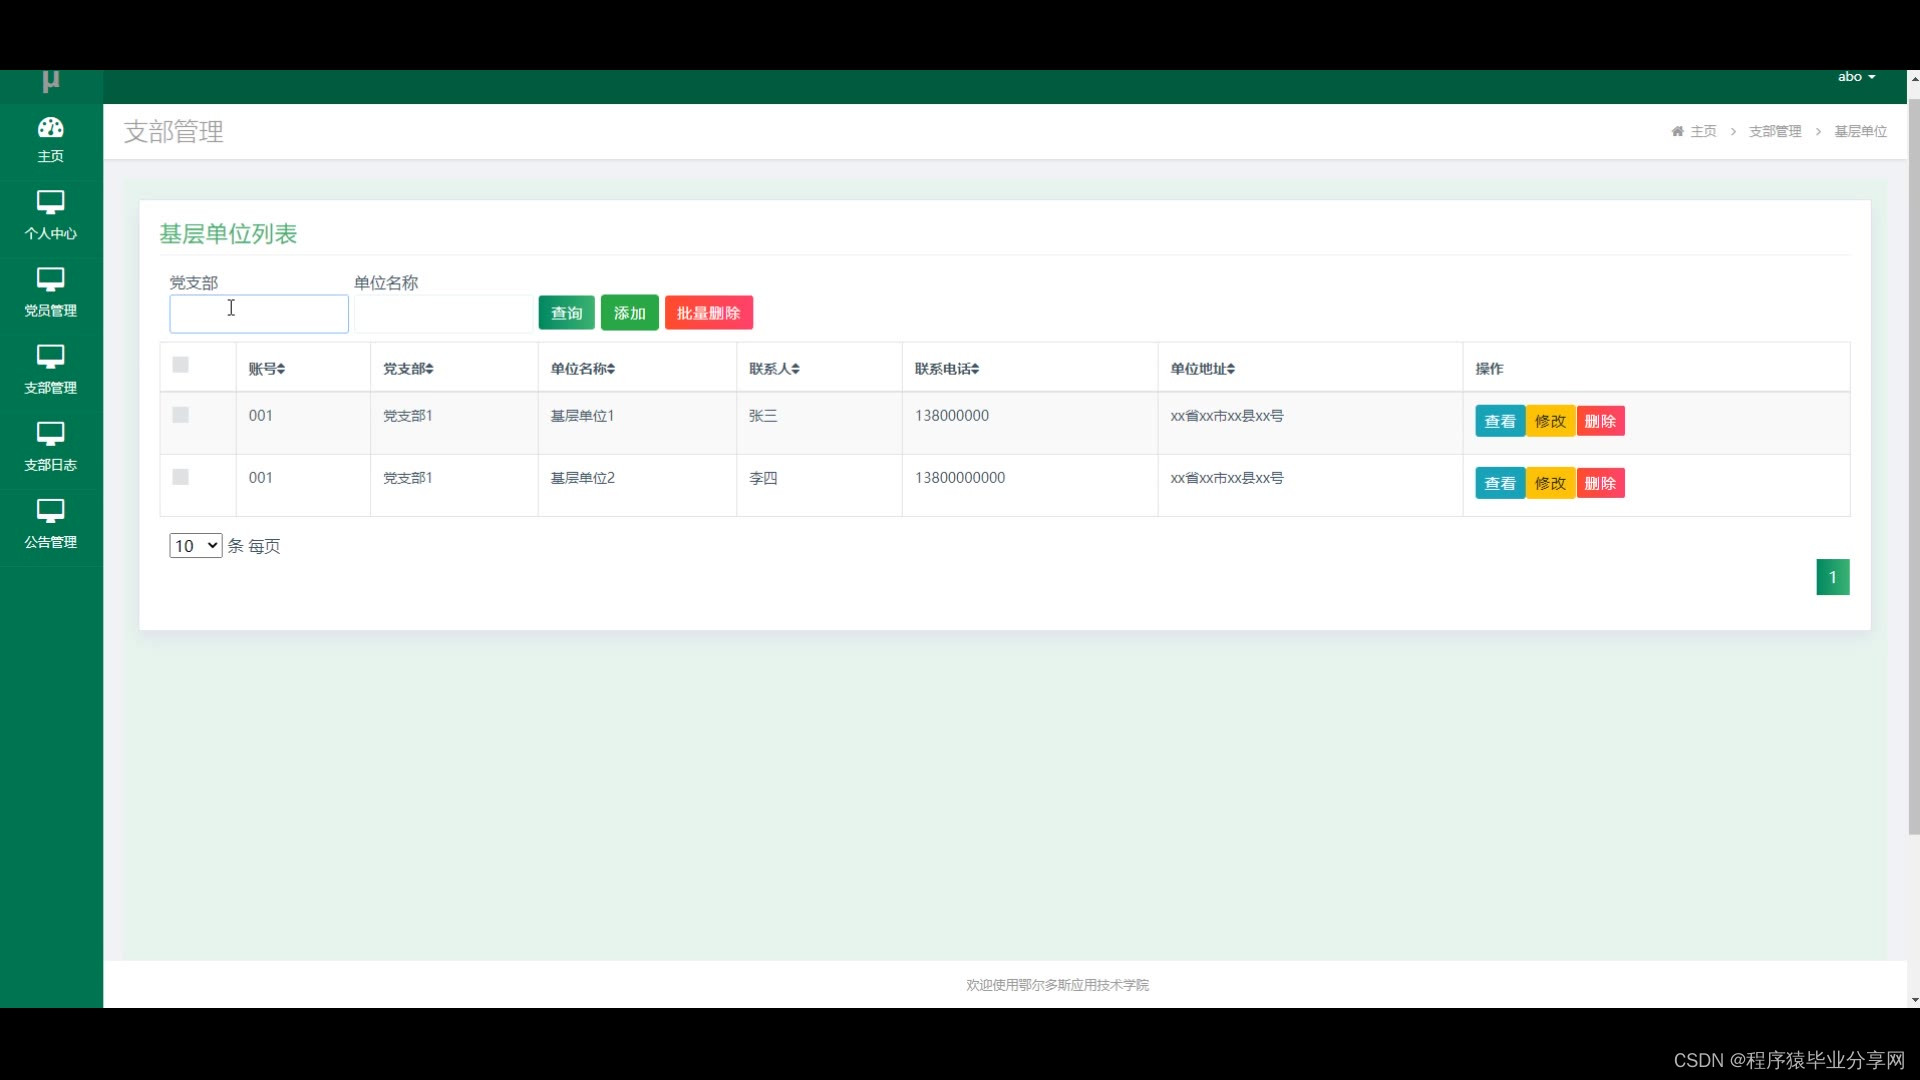Open 公告管理 sidebar icon
1920x1080 pixels.
pyautogui.click(x=50, y=511)
